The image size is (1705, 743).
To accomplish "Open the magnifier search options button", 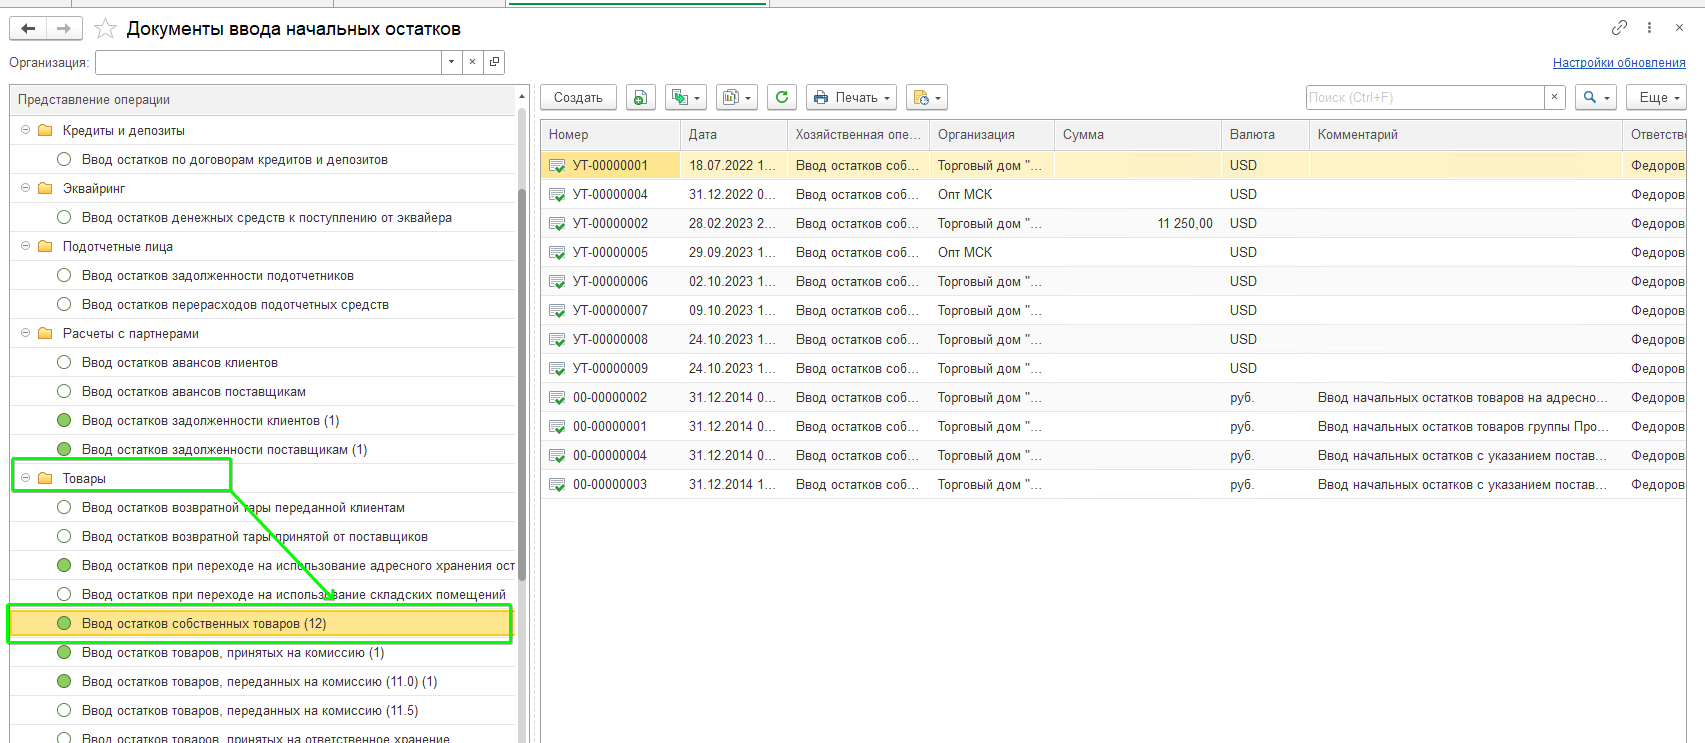I will pyautogui.click(x=1596, y=97).
